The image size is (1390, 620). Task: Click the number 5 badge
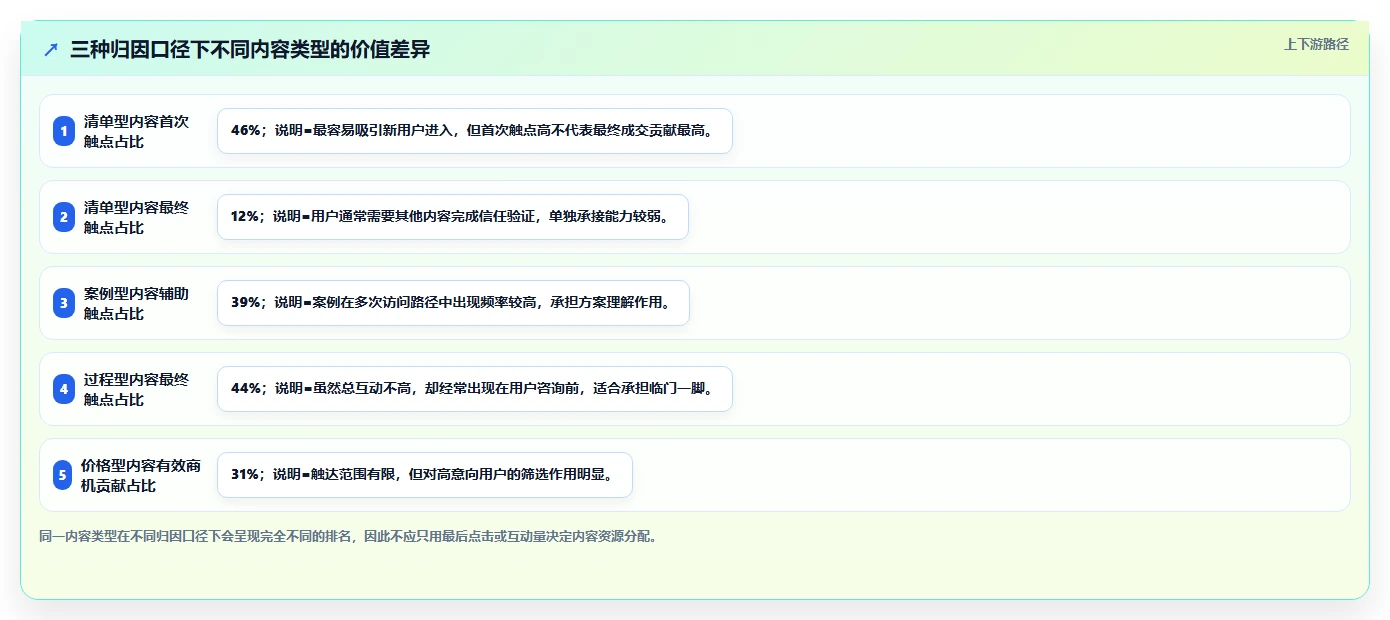(62, 475)
